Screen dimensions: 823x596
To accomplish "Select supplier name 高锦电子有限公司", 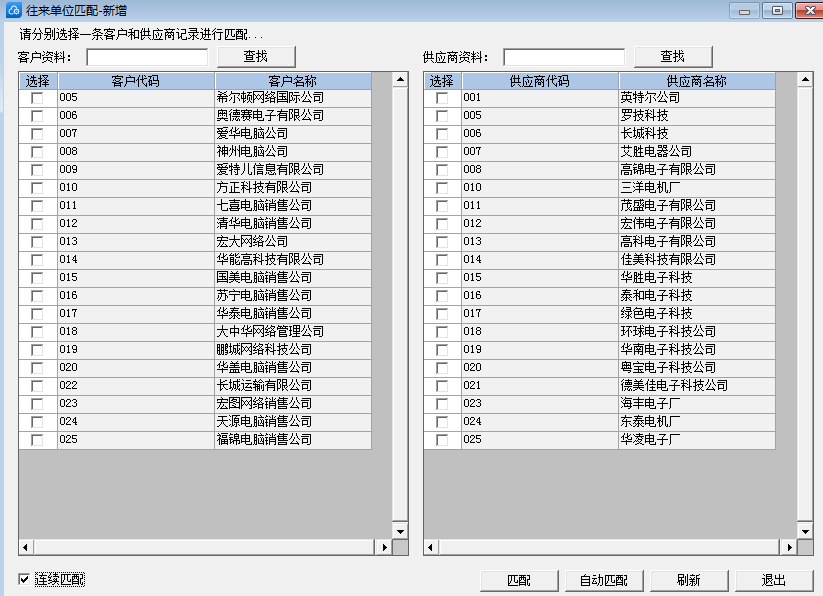I will pos(669,169).
